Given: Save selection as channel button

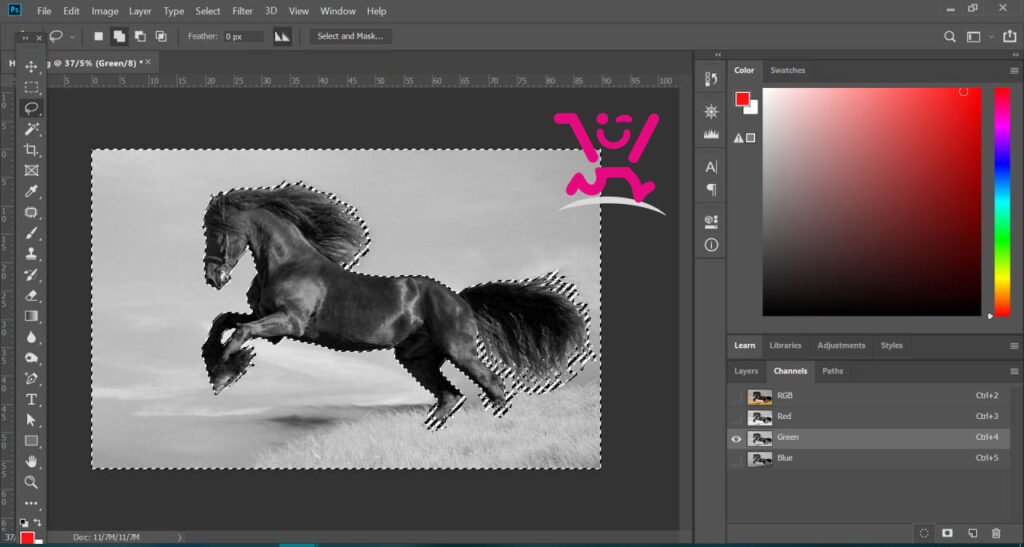Looking at the screenshot, I should pyautogui.click(x=948, y=533).
